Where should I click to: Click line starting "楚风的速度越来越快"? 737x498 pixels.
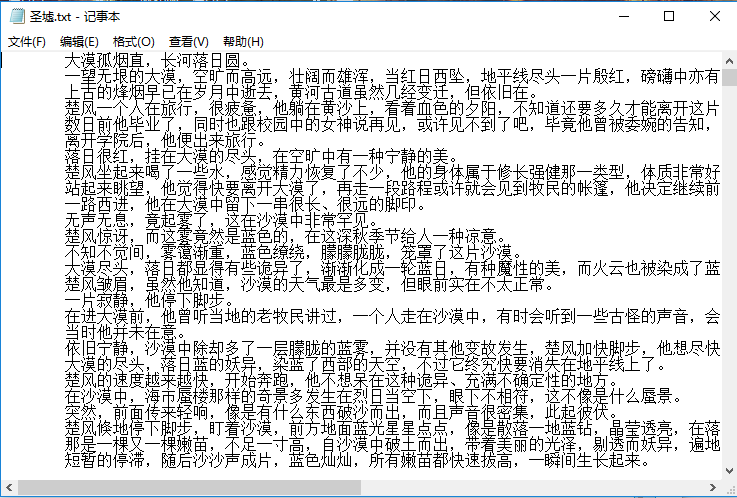(342, 380)
